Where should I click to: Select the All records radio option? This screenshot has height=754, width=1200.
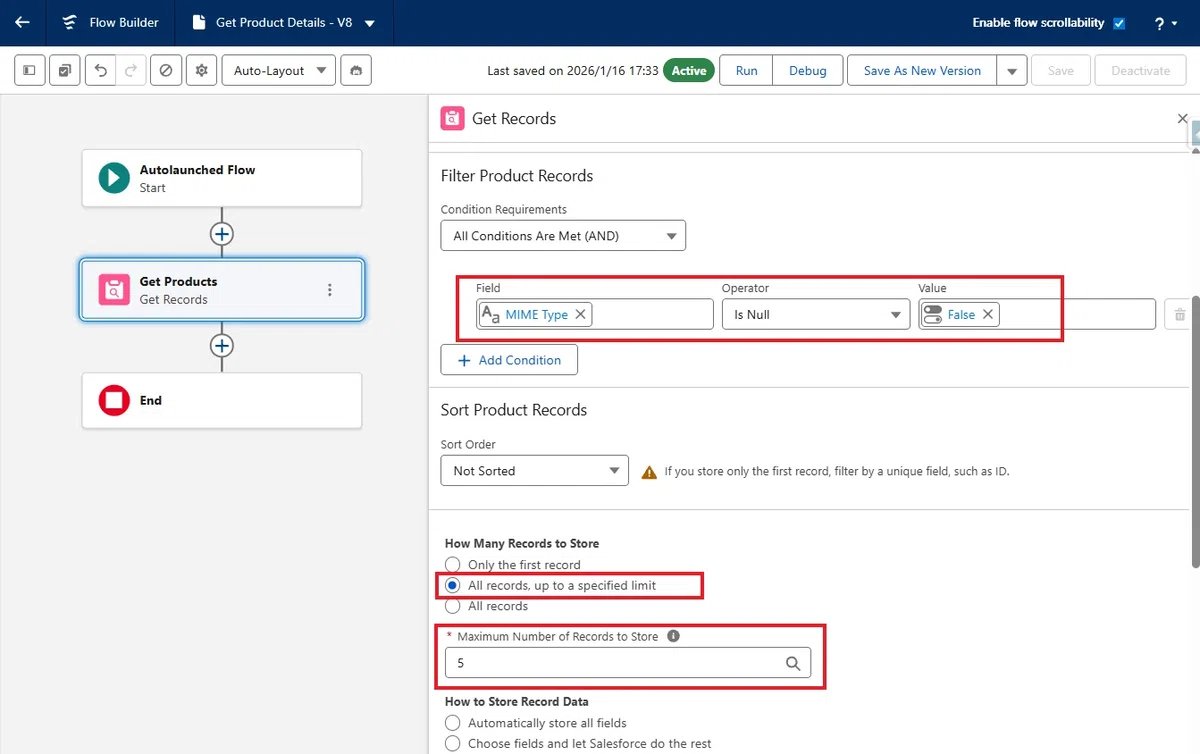click(x=453, y=606)
